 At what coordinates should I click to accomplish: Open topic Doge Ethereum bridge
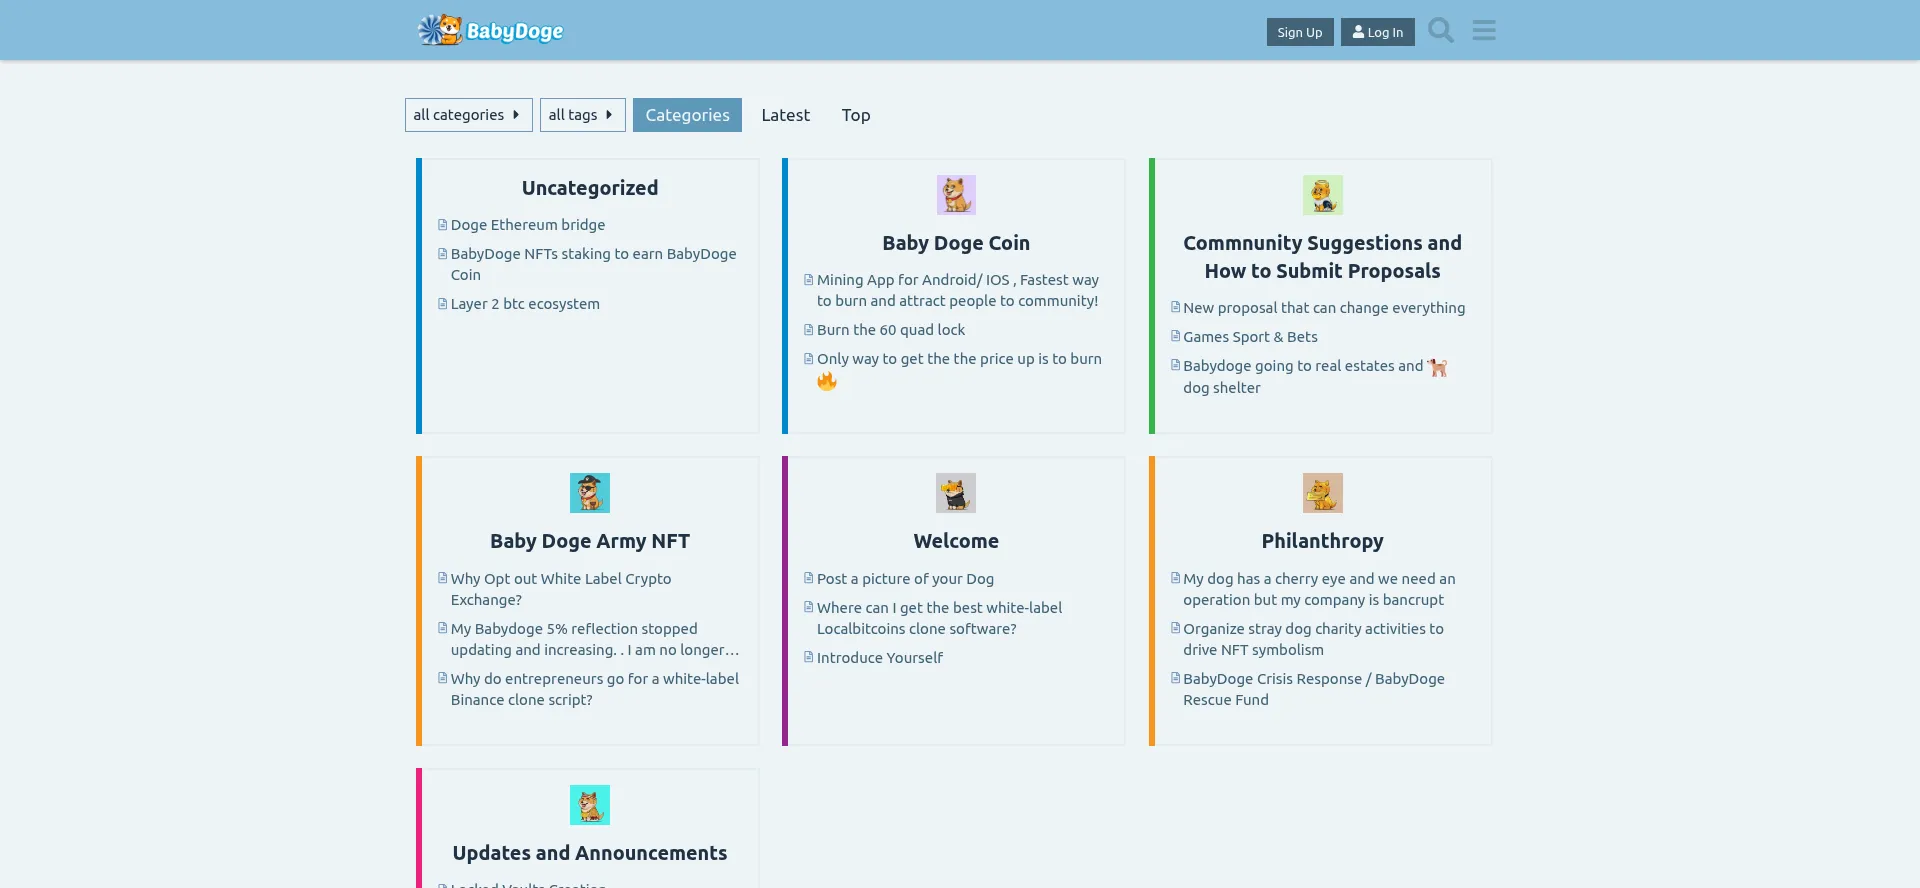coord(527,225)
